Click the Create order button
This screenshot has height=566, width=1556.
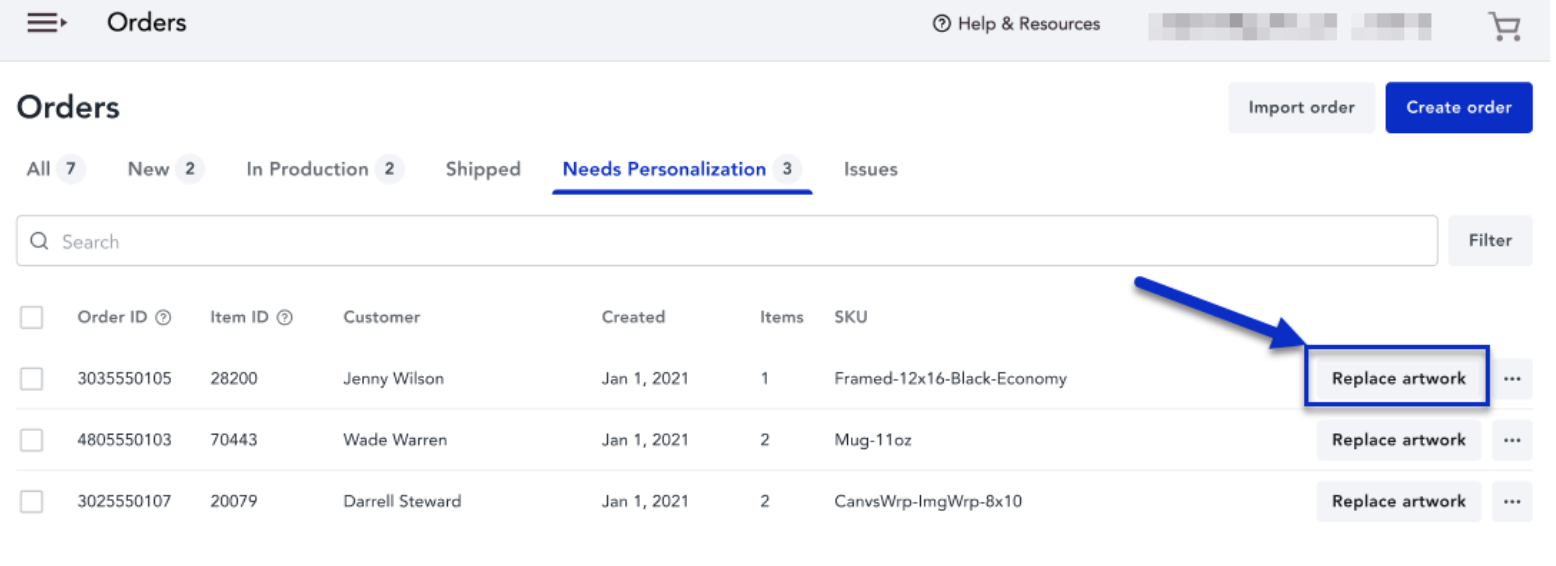(1459, 107)
